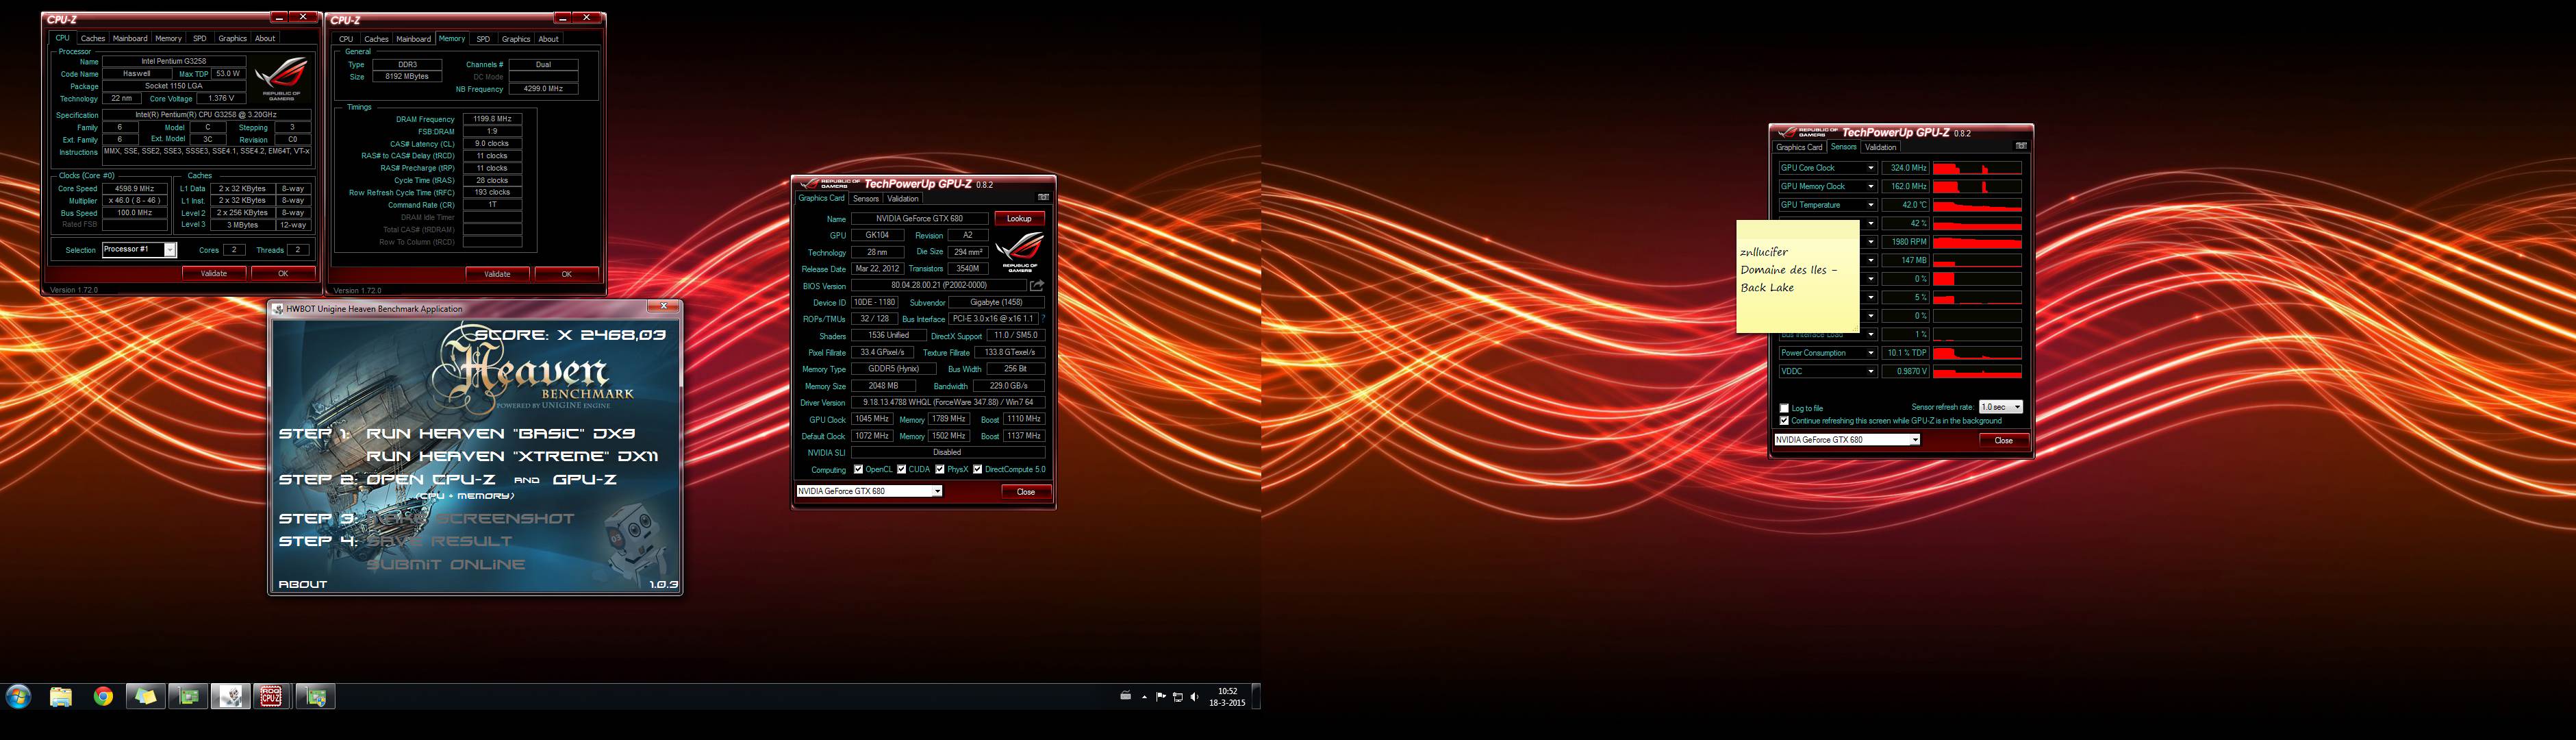Open Graphics tab in CPU-Z Memory window
Image resolution: width=2576 pixels, height=740 pixels.
click(x=516, y=39)
